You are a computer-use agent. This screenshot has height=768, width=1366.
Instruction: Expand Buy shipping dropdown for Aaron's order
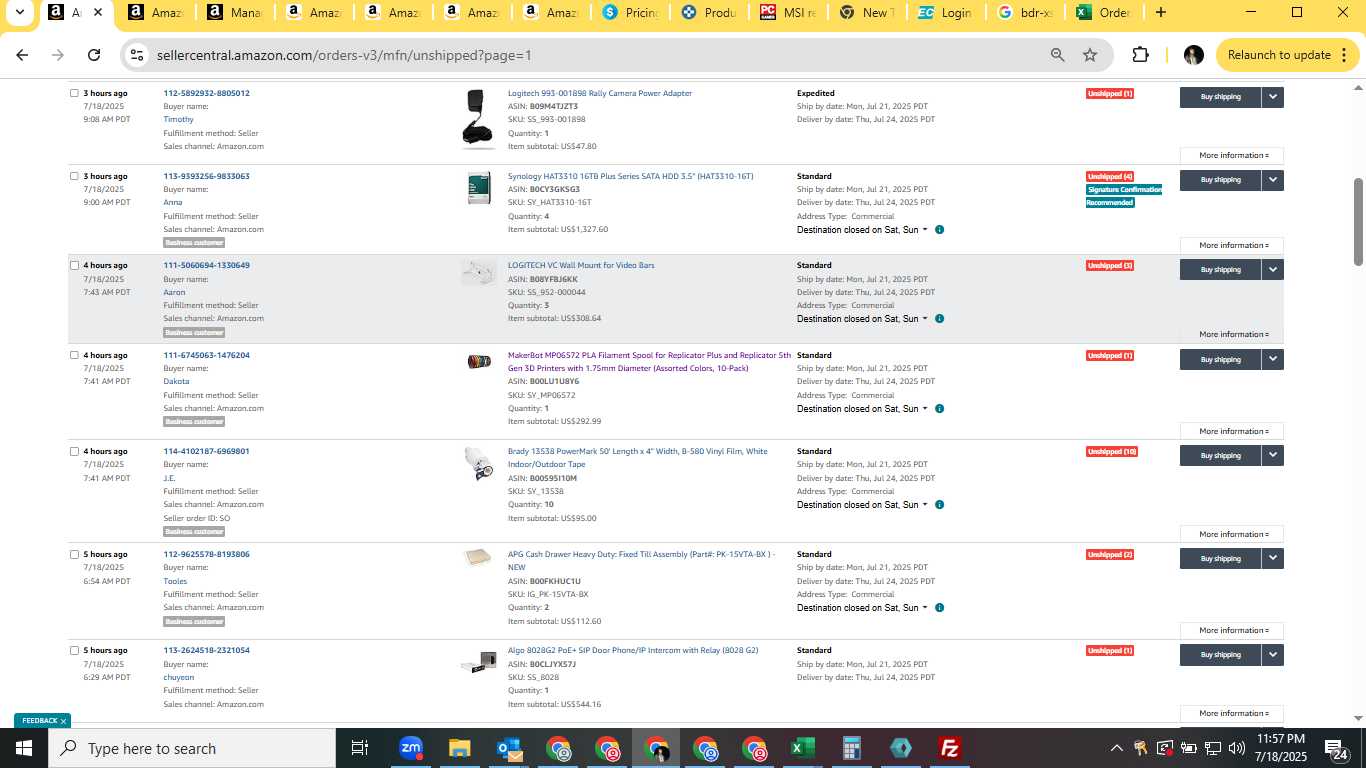click(x=1272, y=269)
